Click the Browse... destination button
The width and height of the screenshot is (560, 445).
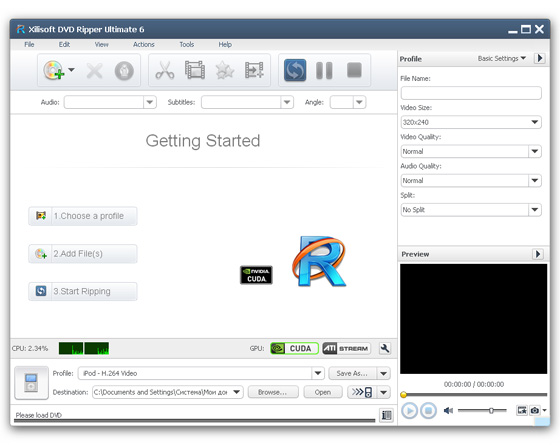(272, 392)
